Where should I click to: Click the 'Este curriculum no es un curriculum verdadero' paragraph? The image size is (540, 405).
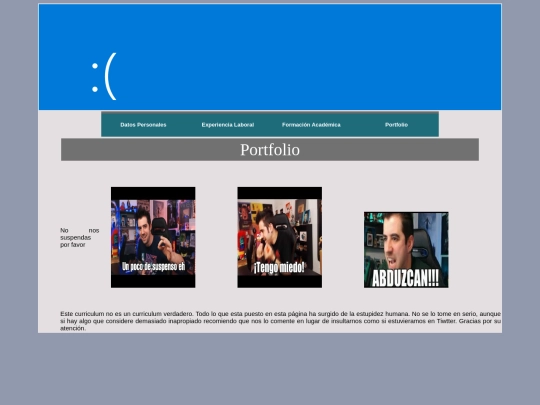[280, 321]
